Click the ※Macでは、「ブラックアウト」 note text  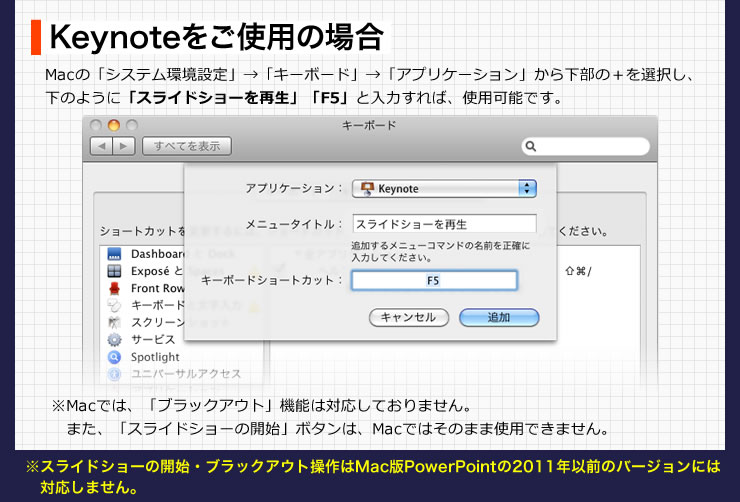(261, 406)
